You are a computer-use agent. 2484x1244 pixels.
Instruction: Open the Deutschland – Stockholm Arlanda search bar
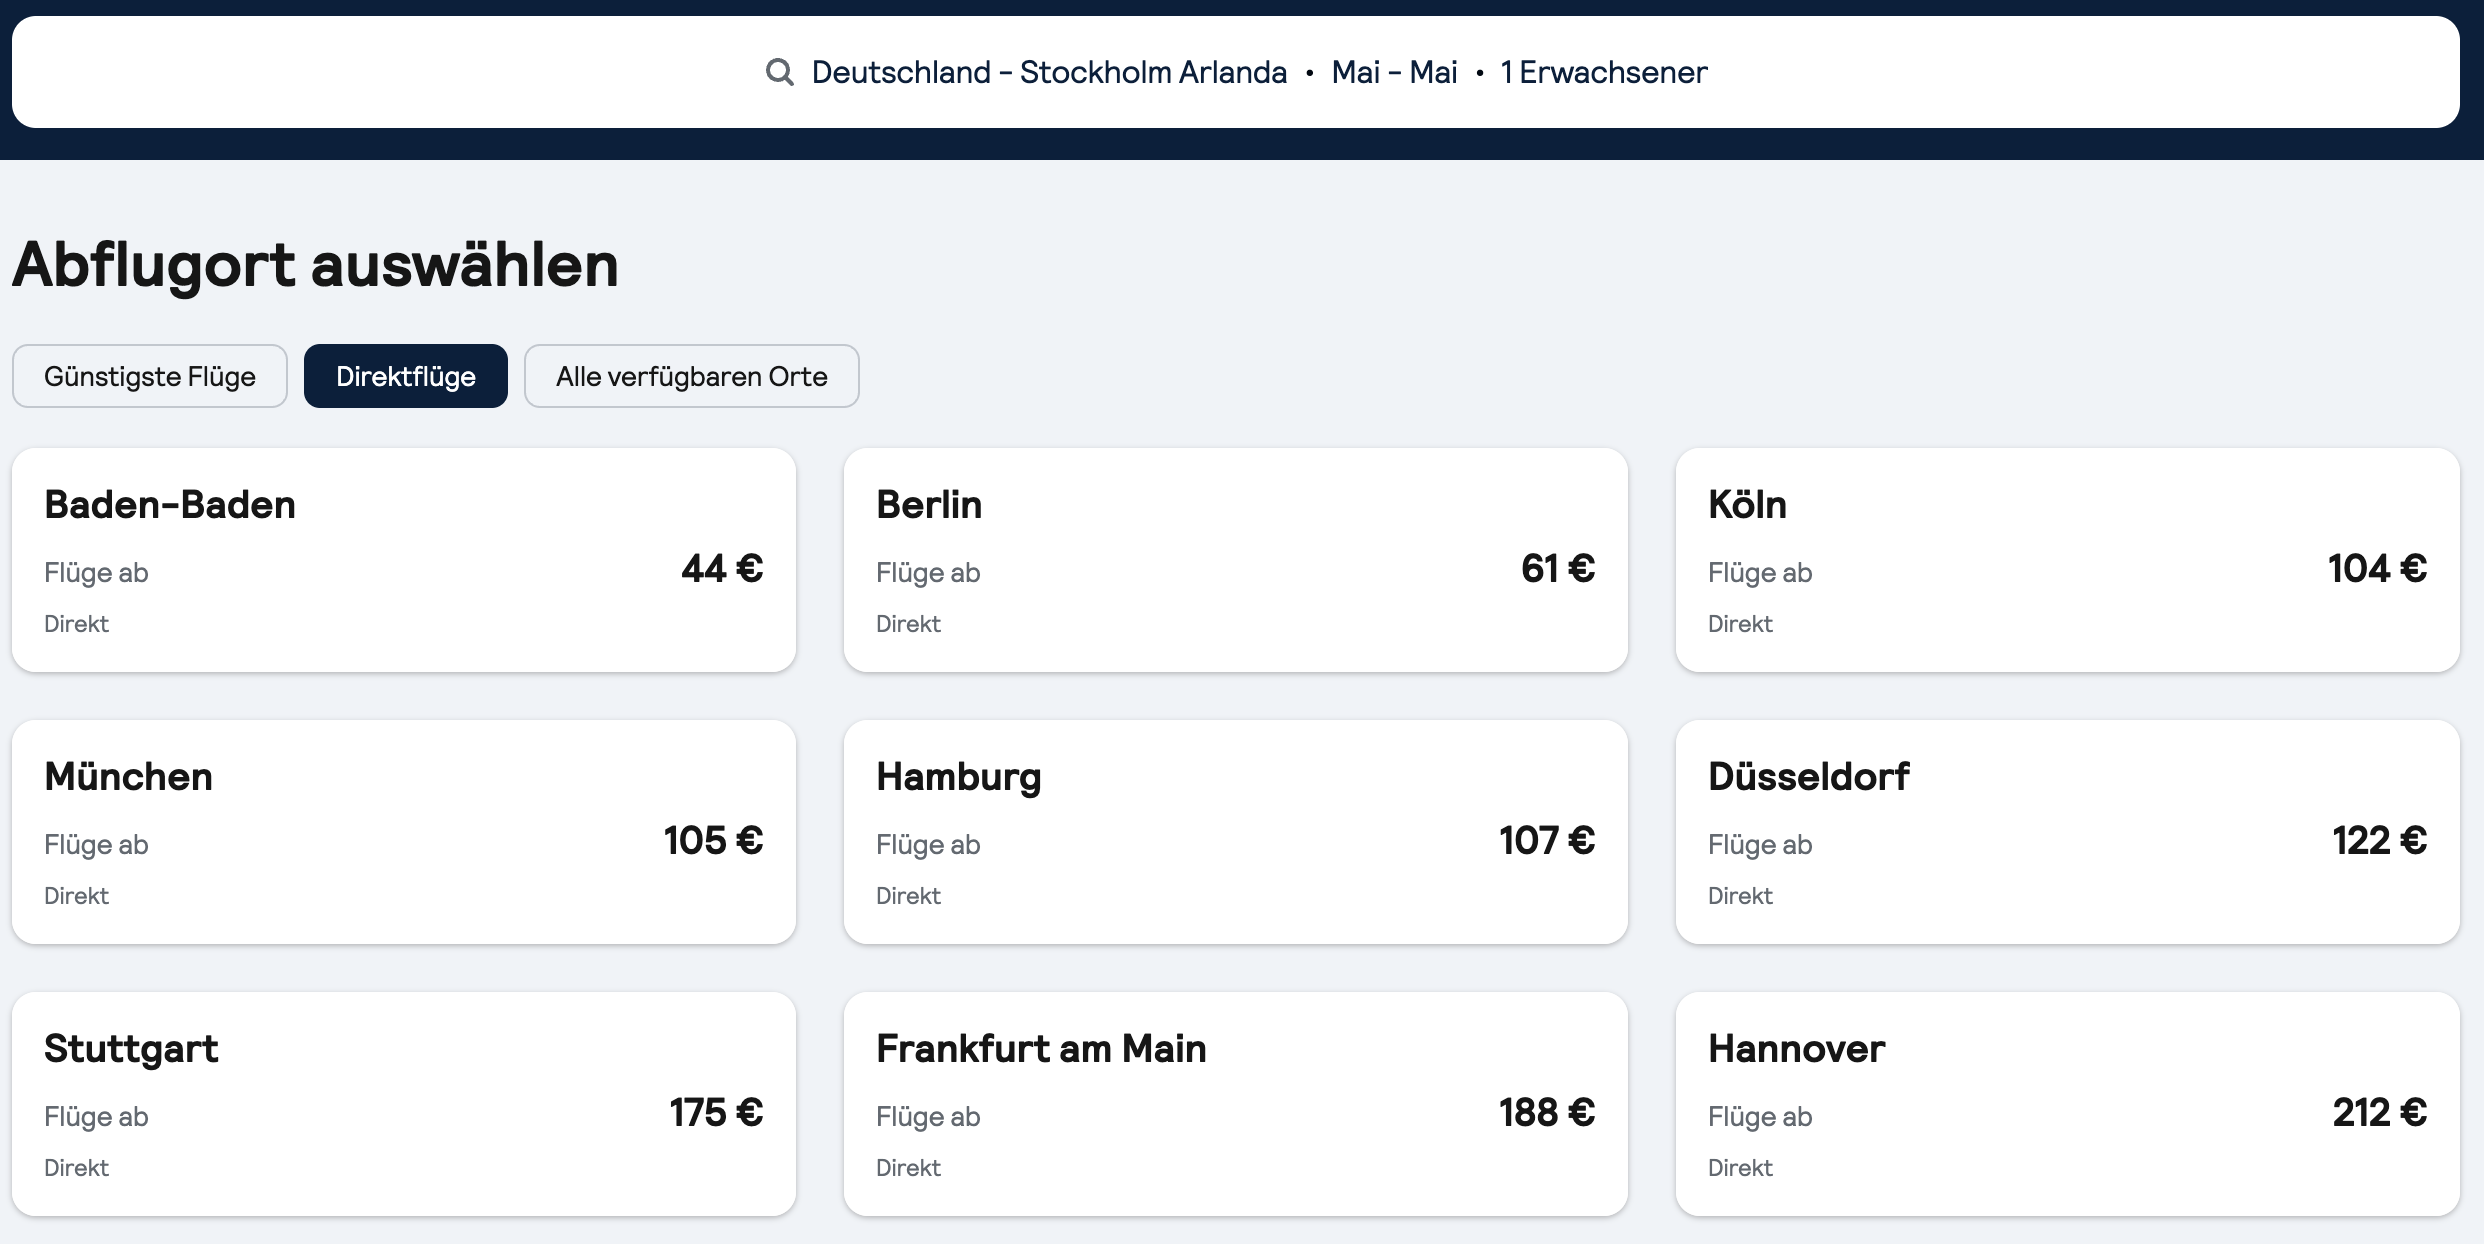(x=1236, y=72)
